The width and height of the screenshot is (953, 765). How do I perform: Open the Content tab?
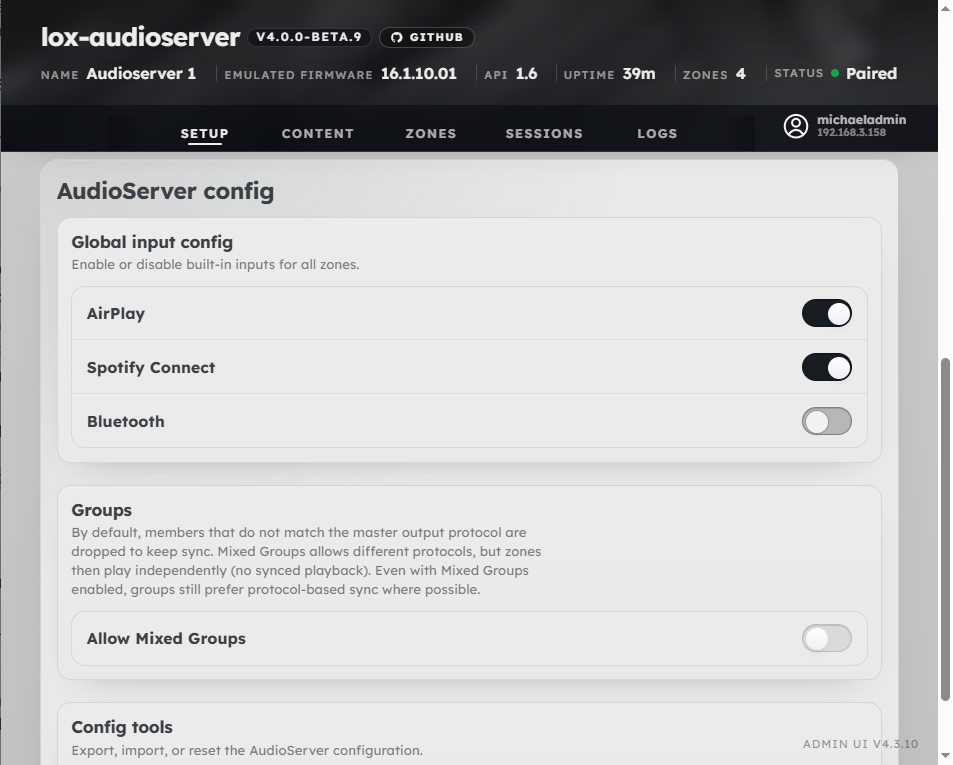(x=317, y=133)
